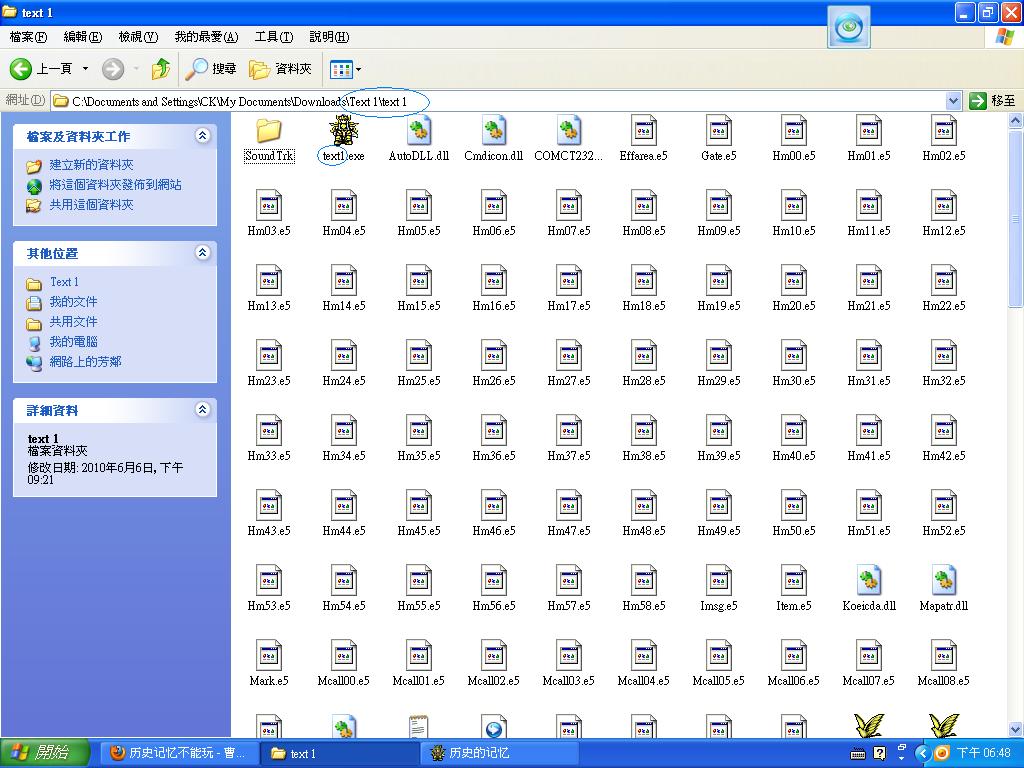Image resolution: width=1024 pixels, height=768 pixels.
Task: Click the Up one level folder icon
Action: point(160,69)
